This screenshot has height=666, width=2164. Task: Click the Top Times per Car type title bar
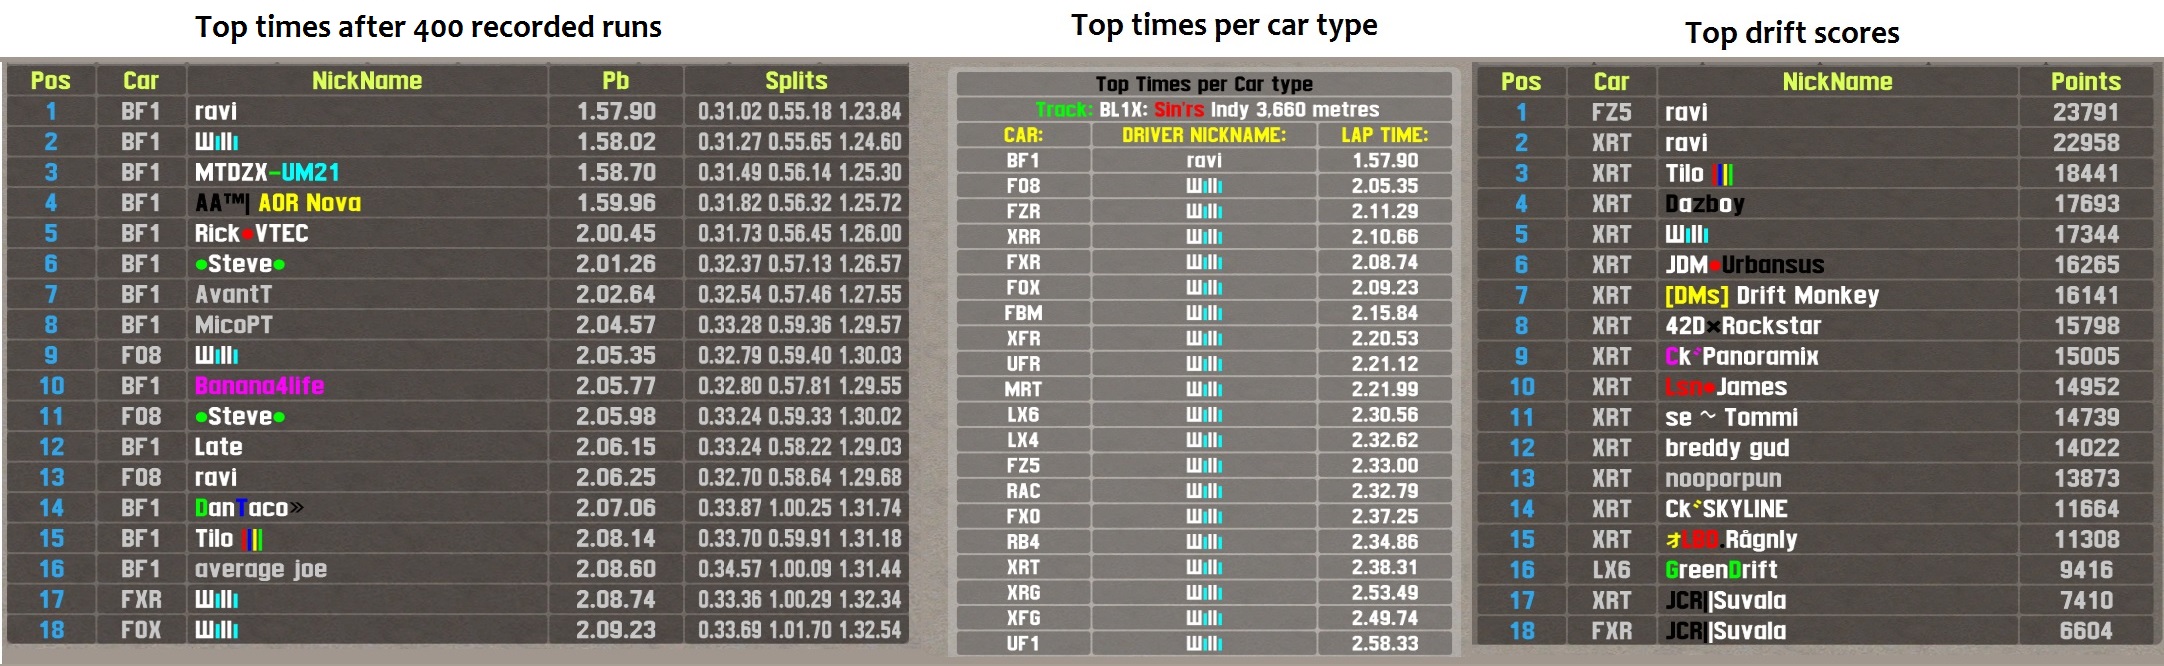tap(1203, 84)
